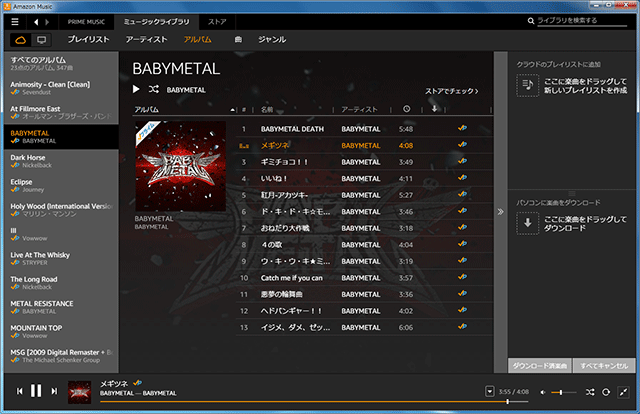Click Prime check icon on track 13 row

[x=462, y=327]
